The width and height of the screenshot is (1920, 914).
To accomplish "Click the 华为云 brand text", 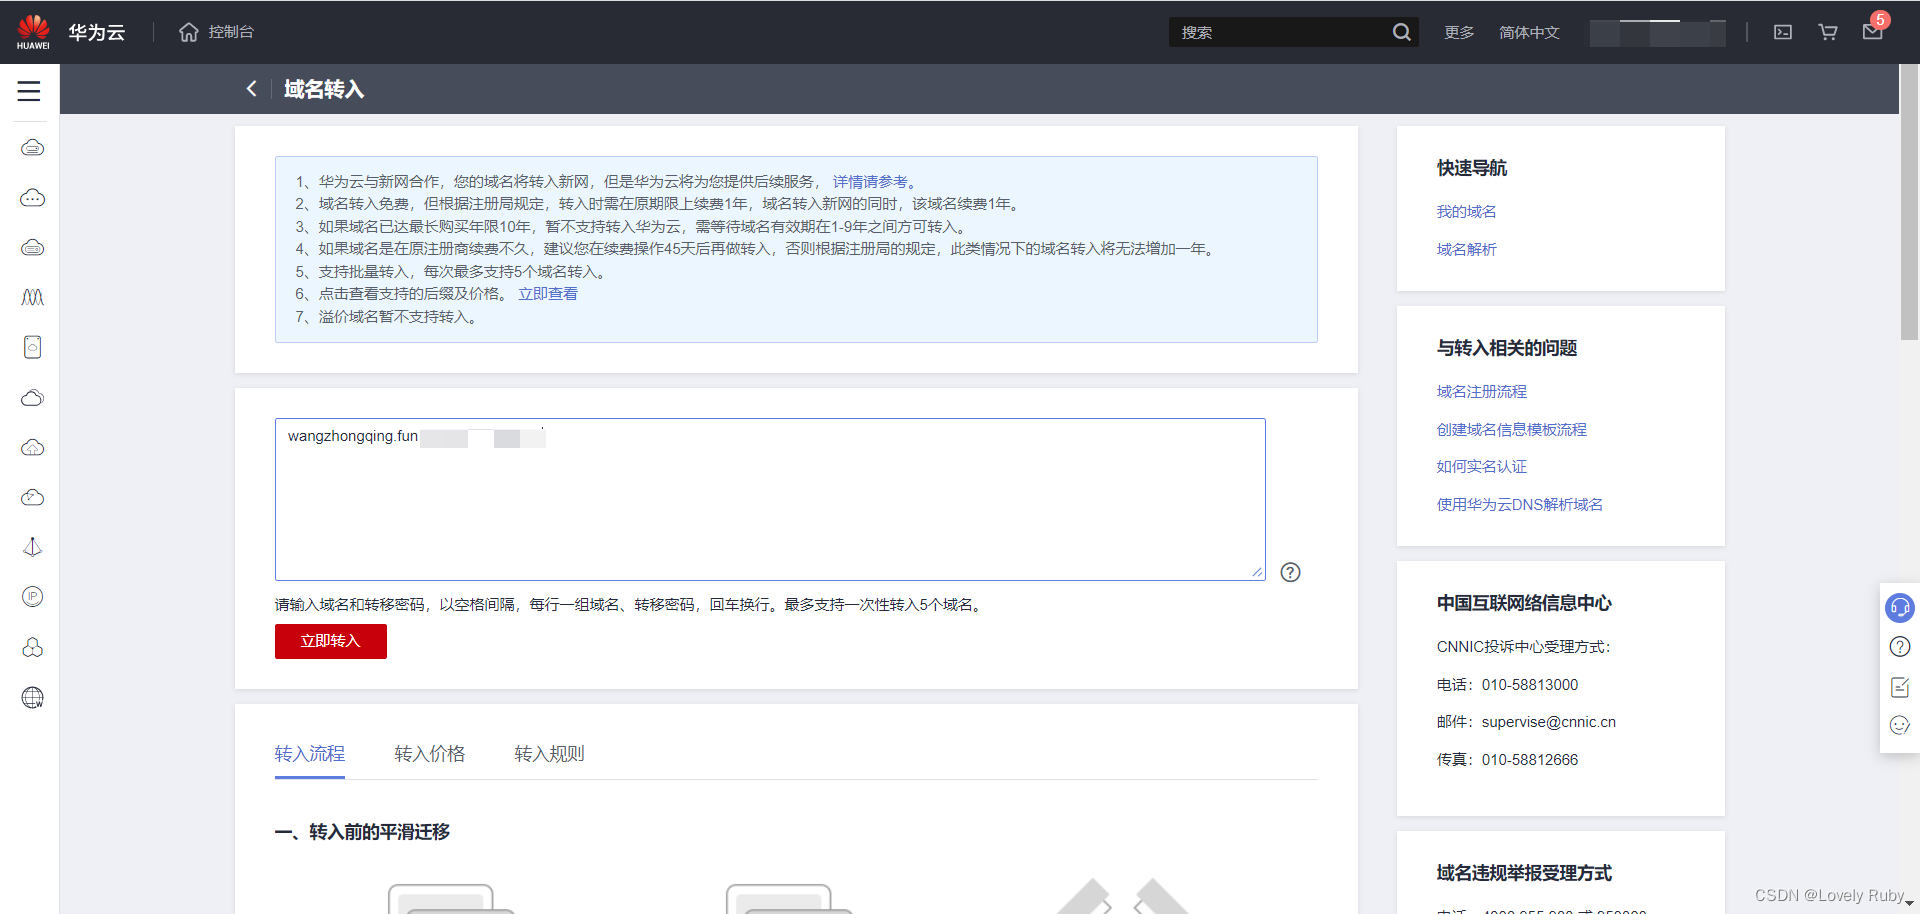I will (97, 32).
